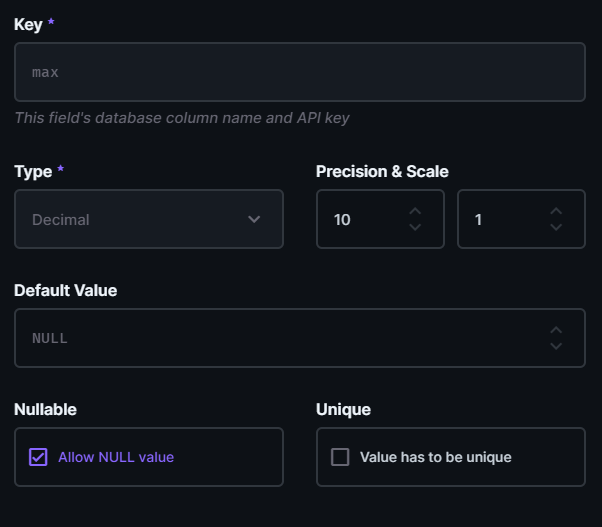Click the "Allow NULL value" label text

click(116, 457)
